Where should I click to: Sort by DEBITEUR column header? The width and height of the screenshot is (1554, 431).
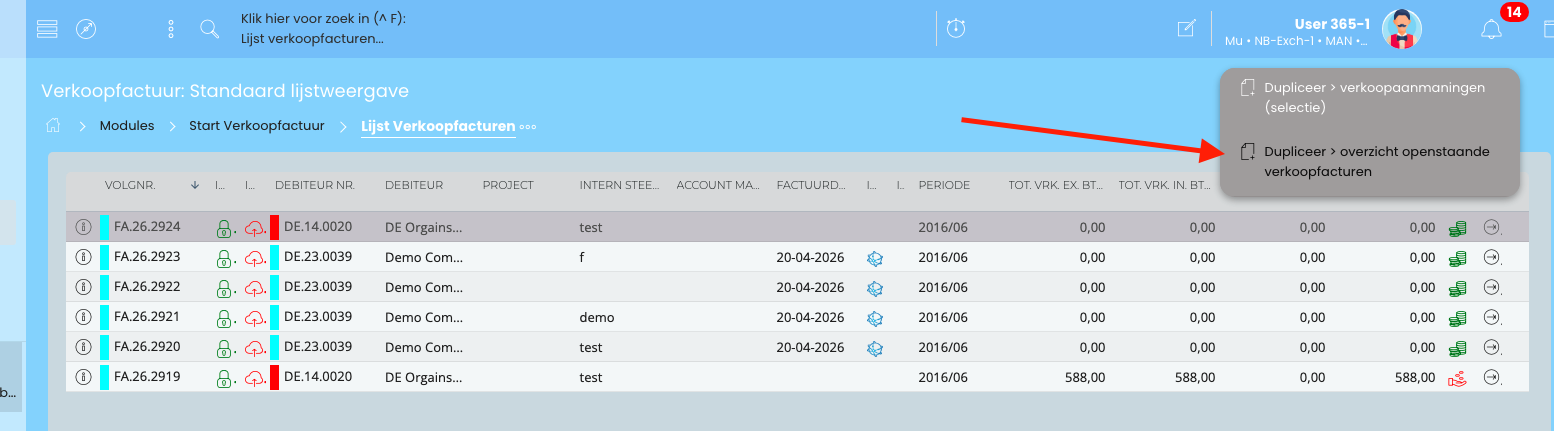[414, 185]
